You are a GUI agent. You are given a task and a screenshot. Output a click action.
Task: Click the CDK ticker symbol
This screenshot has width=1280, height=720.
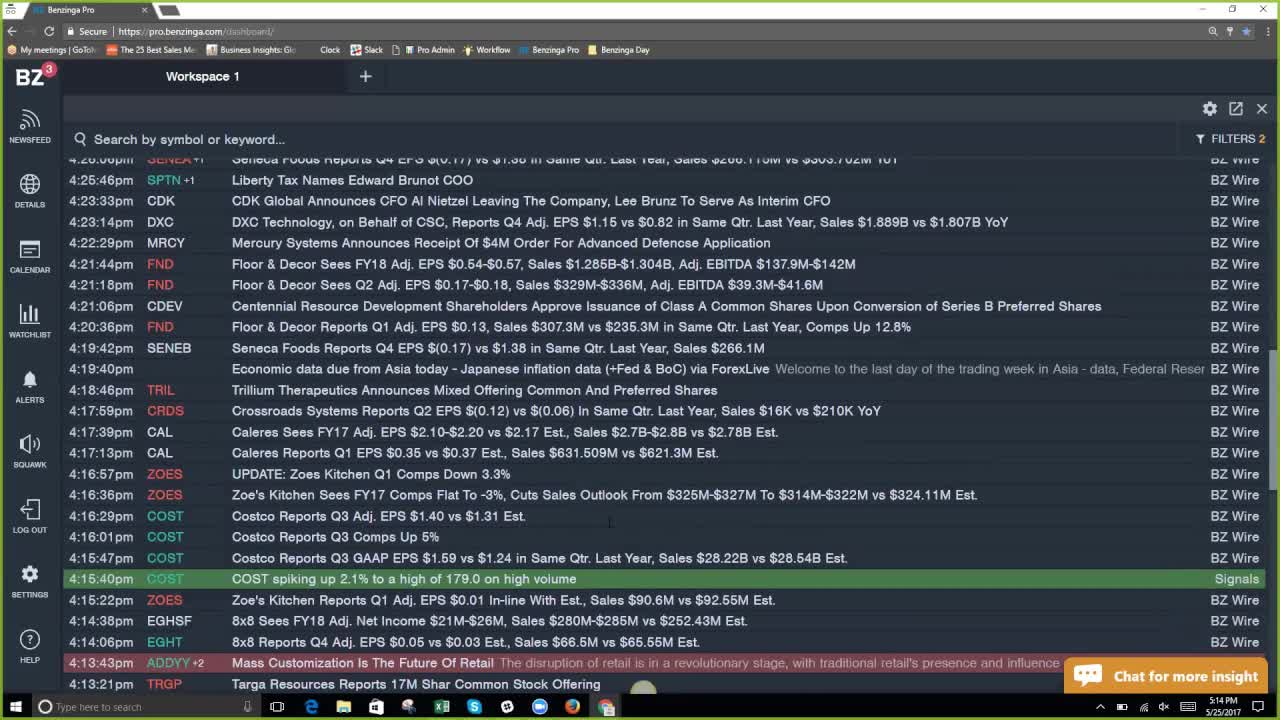161,201
